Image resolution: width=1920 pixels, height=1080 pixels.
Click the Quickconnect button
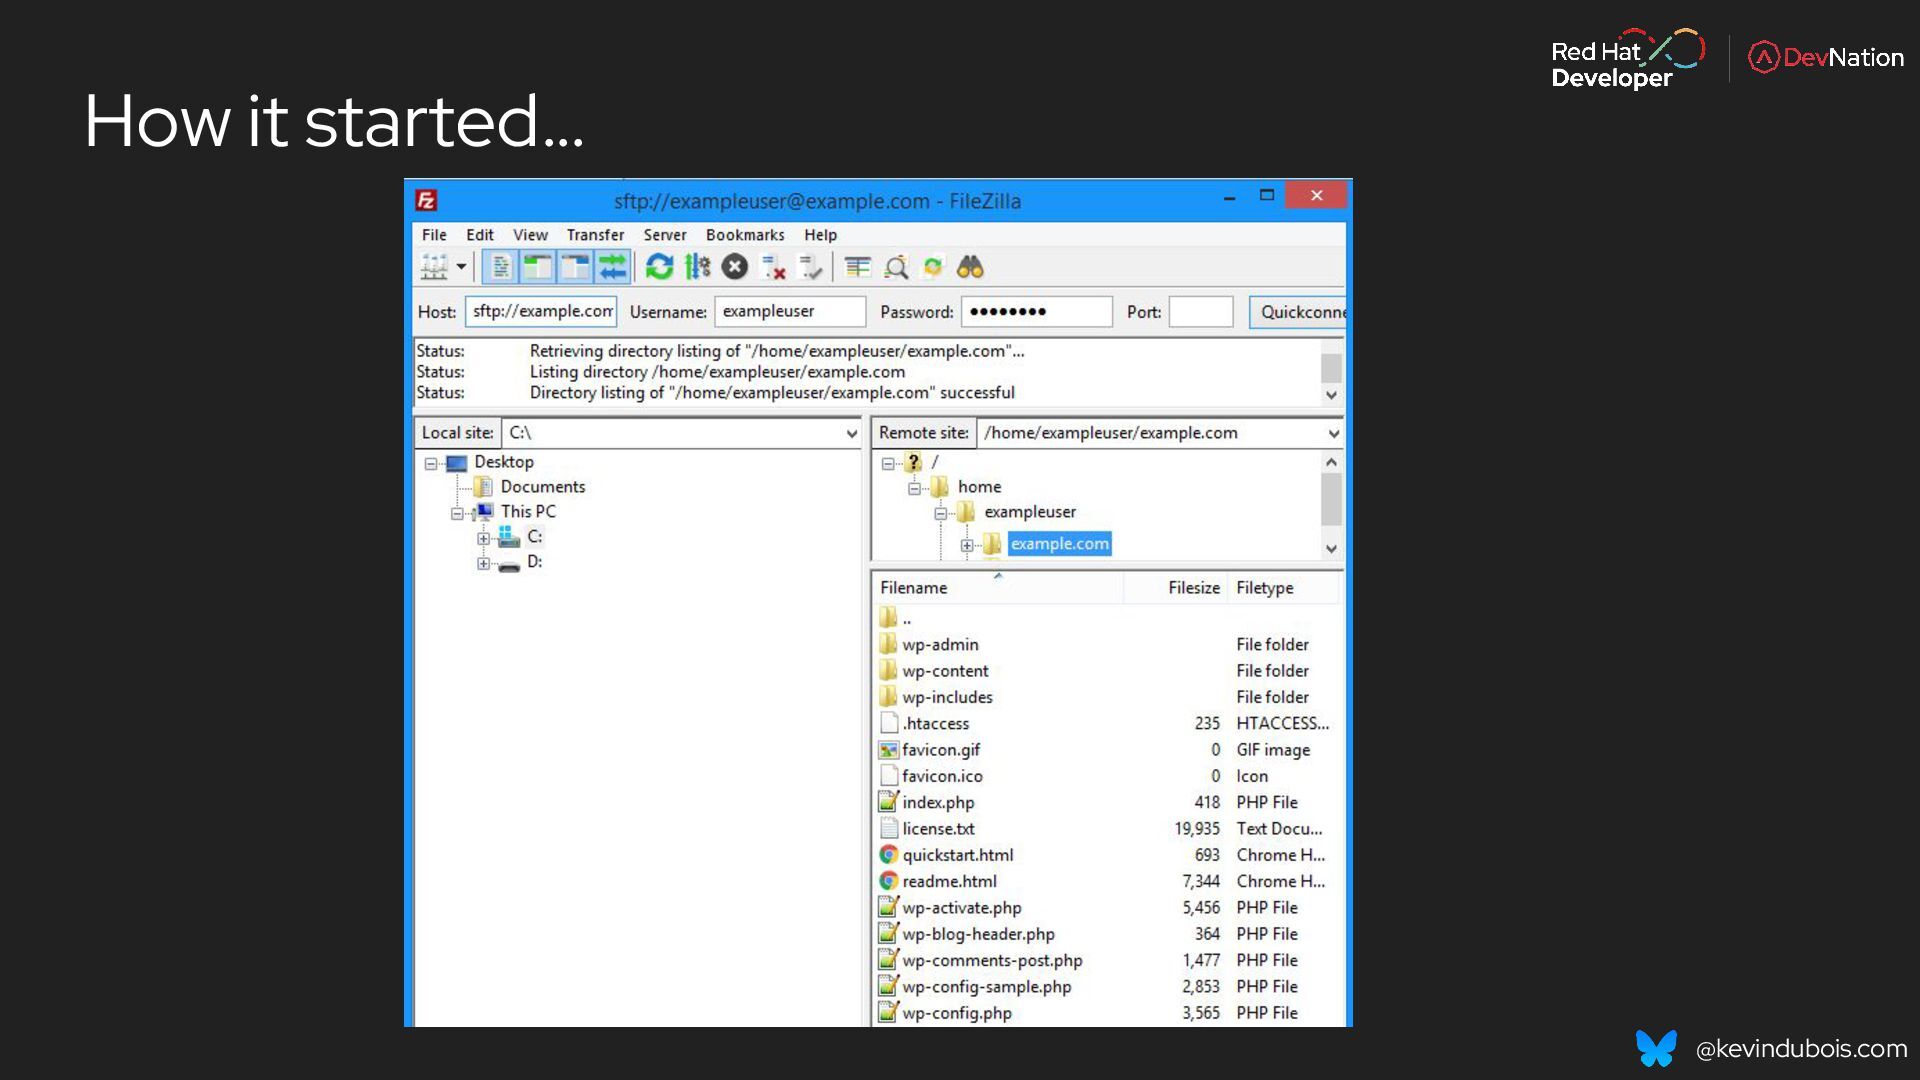click(x=1298, y=311)
